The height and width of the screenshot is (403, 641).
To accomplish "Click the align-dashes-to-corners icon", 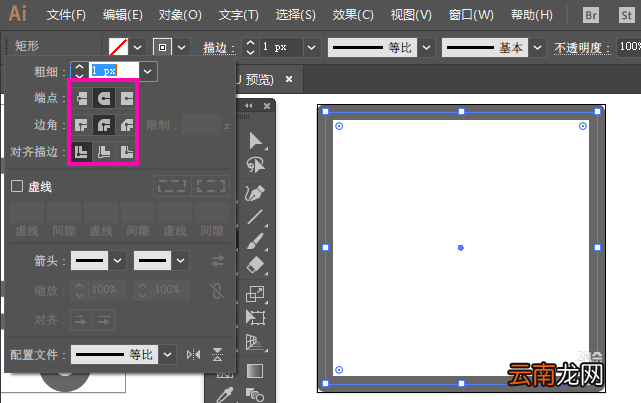I will click(x=211, y=186).
